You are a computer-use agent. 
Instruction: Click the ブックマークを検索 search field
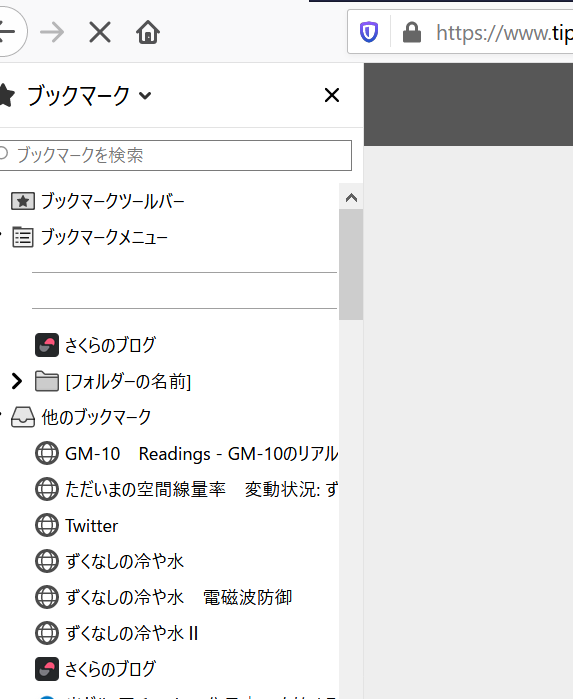(175, 155)
